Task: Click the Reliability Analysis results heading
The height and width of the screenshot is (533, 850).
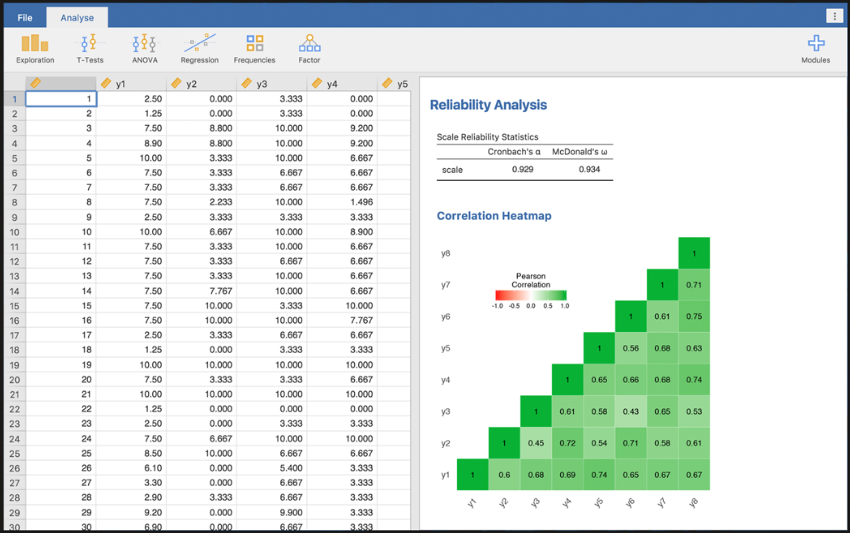Action: pyautogui.click(x=488, y=105)
